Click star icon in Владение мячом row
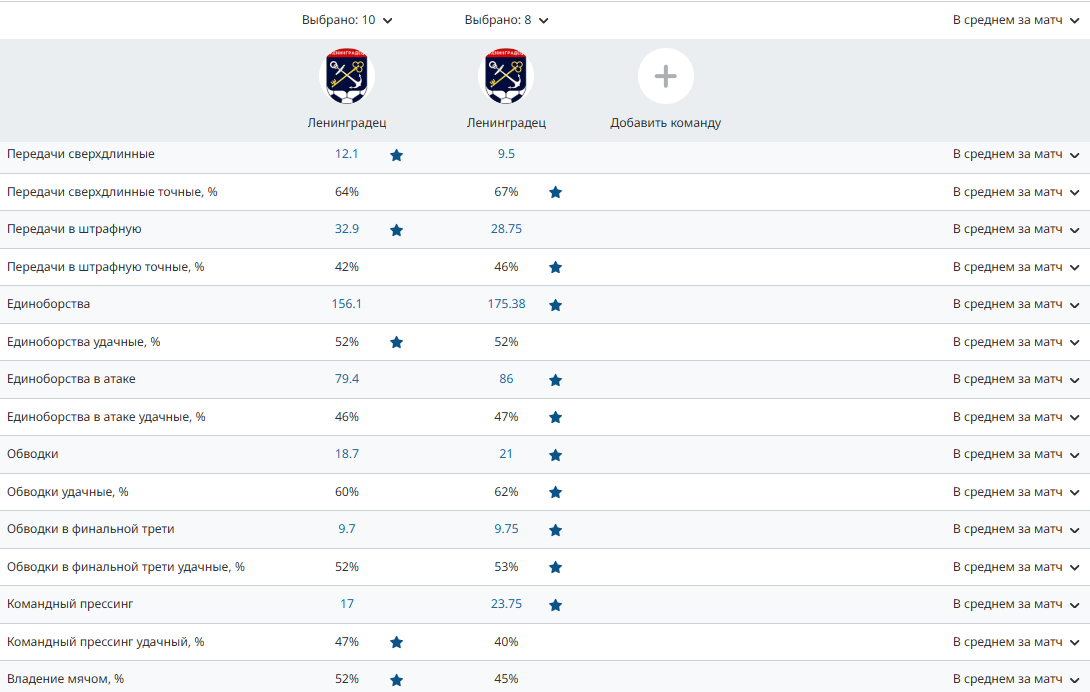 (396, 680)
